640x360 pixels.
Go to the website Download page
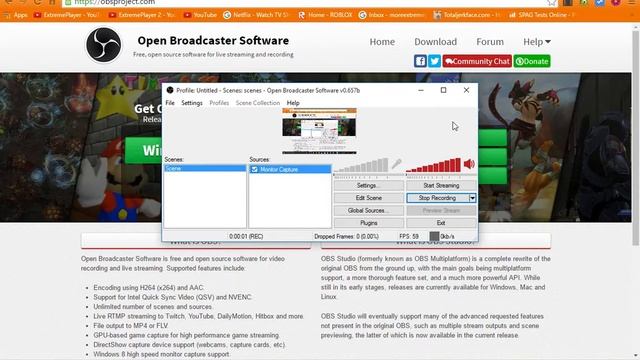coord(436,42)
